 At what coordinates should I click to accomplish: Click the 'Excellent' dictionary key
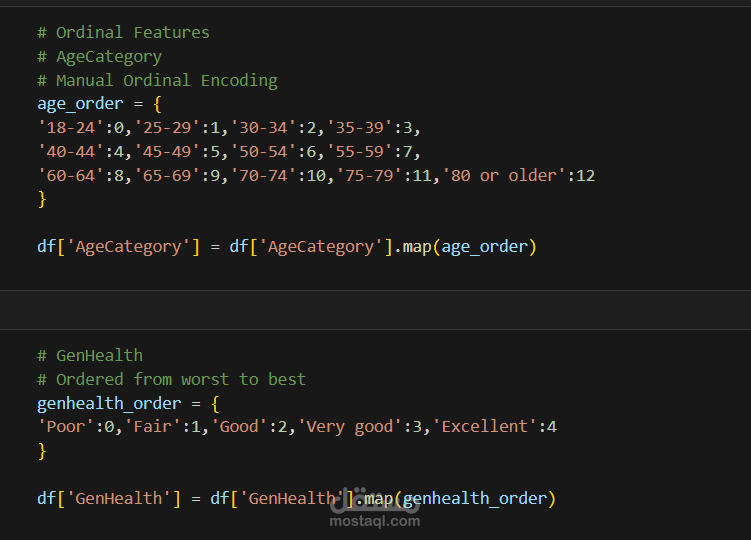[x=484, y=427]
